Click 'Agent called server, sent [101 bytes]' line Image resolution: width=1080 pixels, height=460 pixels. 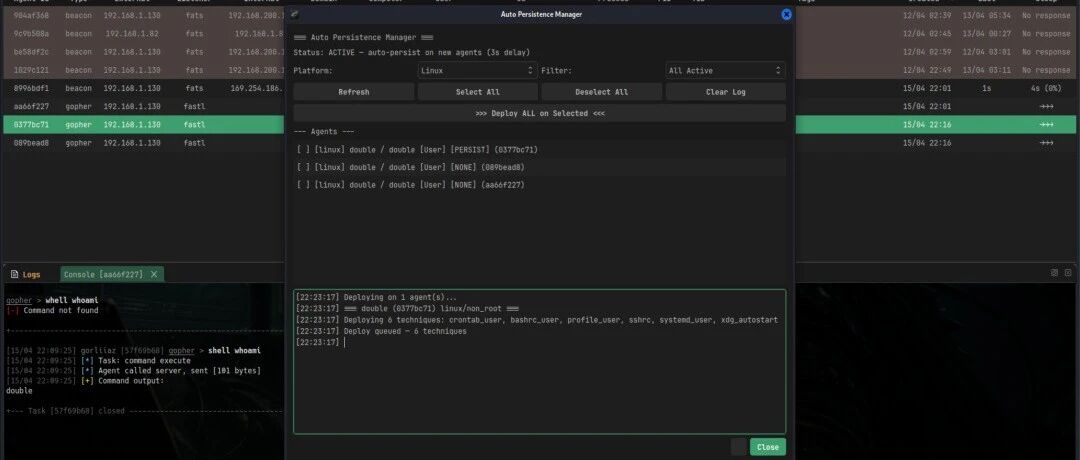pyautogui.click(x=178, y=370)
